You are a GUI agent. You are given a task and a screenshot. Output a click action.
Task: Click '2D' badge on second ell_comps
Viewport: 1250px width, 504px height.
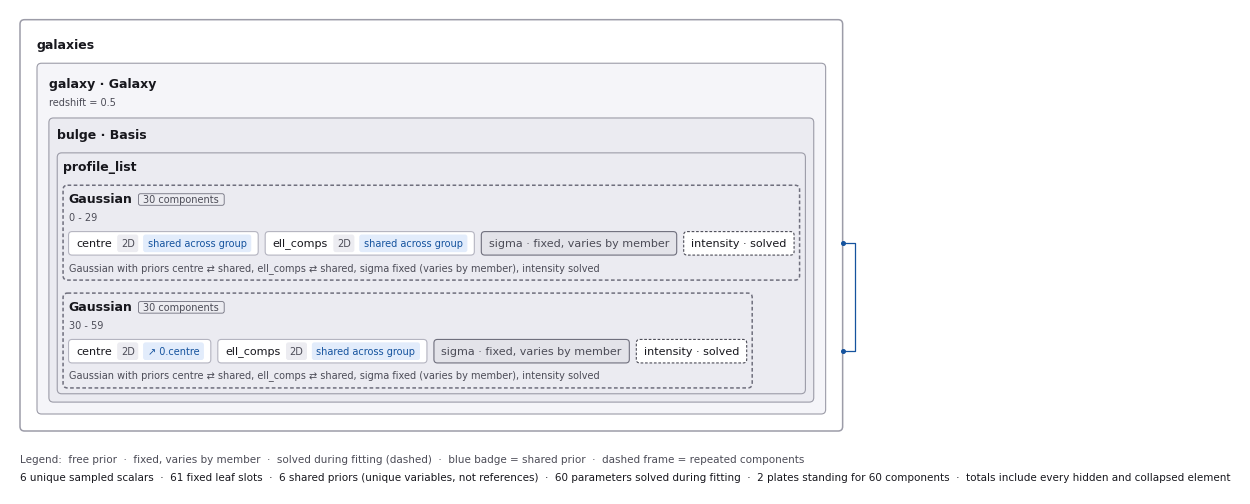[296, 352]
